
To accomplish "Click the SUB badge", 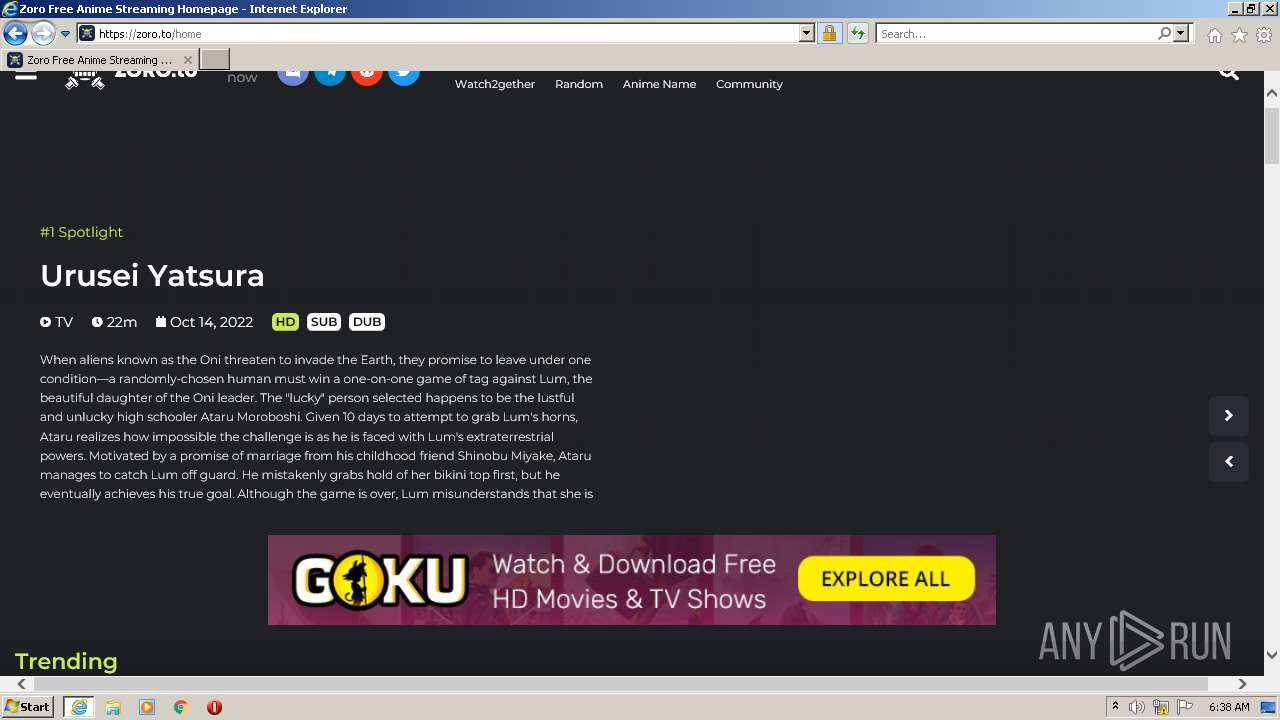I will click(324, 322).
